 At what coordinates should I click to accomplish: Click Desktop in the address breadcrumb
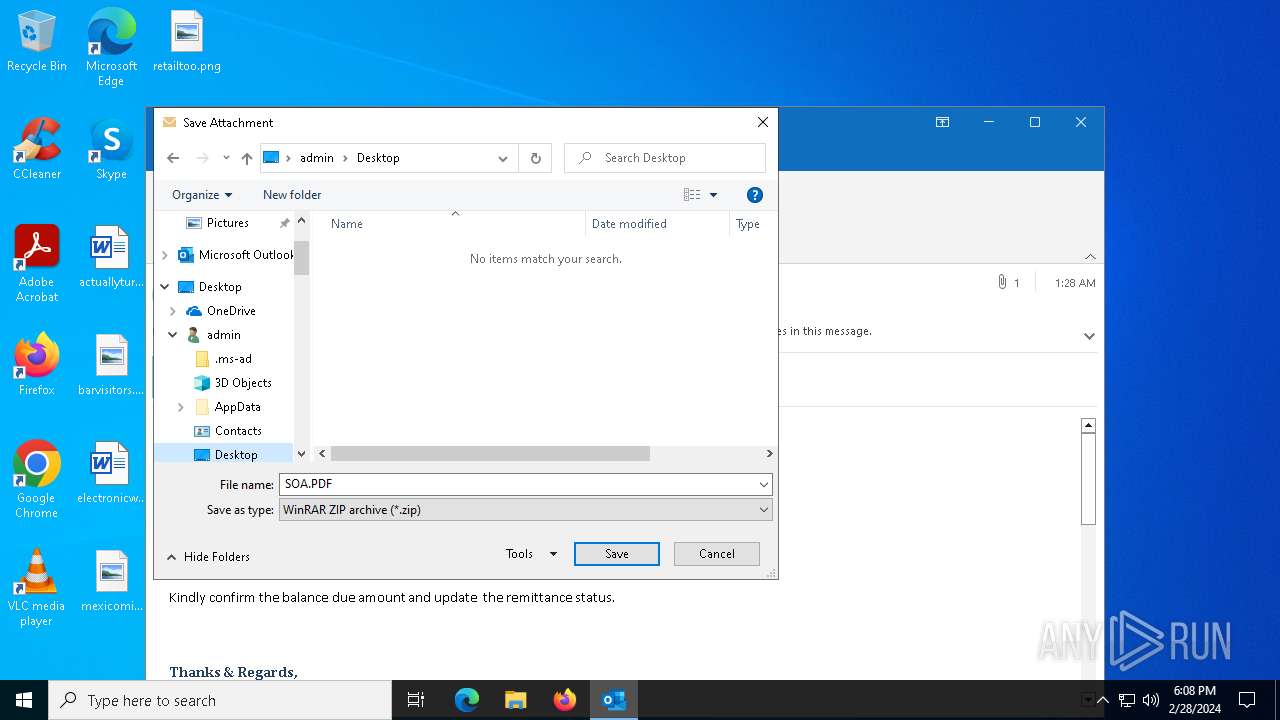point(378,158)
